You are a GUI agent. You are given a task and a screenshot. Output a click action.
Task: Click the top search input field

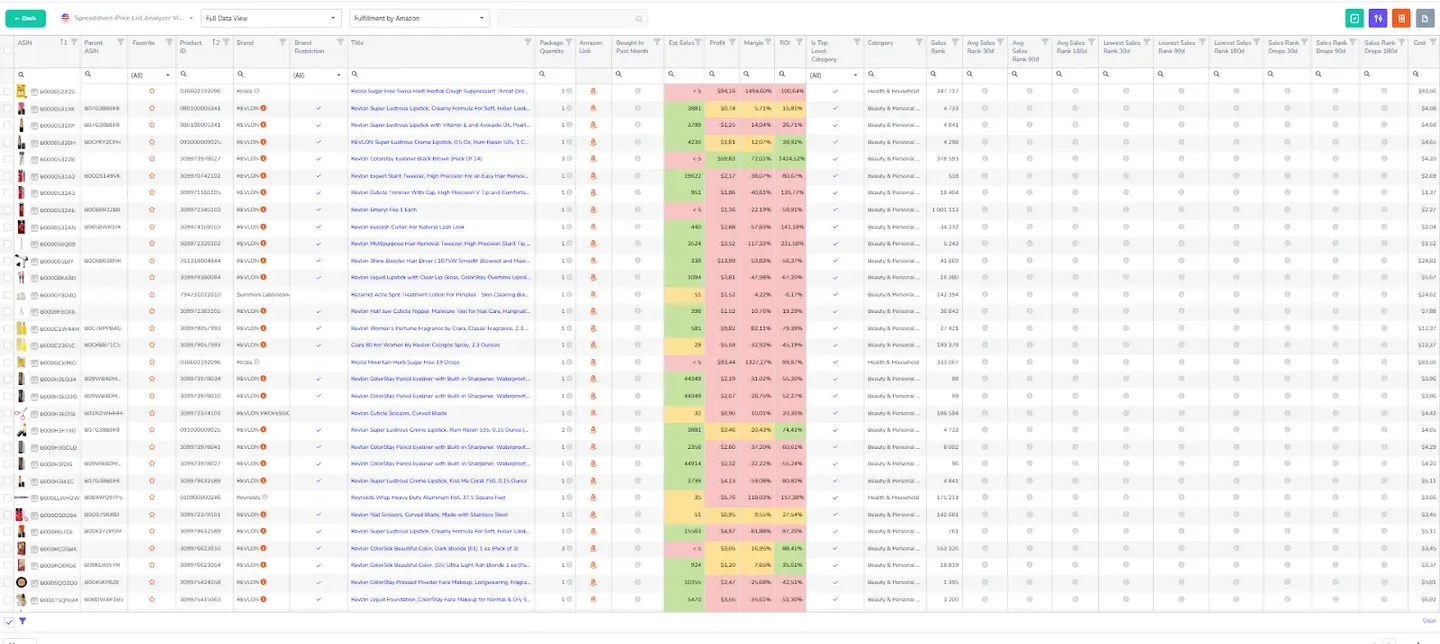572,18
